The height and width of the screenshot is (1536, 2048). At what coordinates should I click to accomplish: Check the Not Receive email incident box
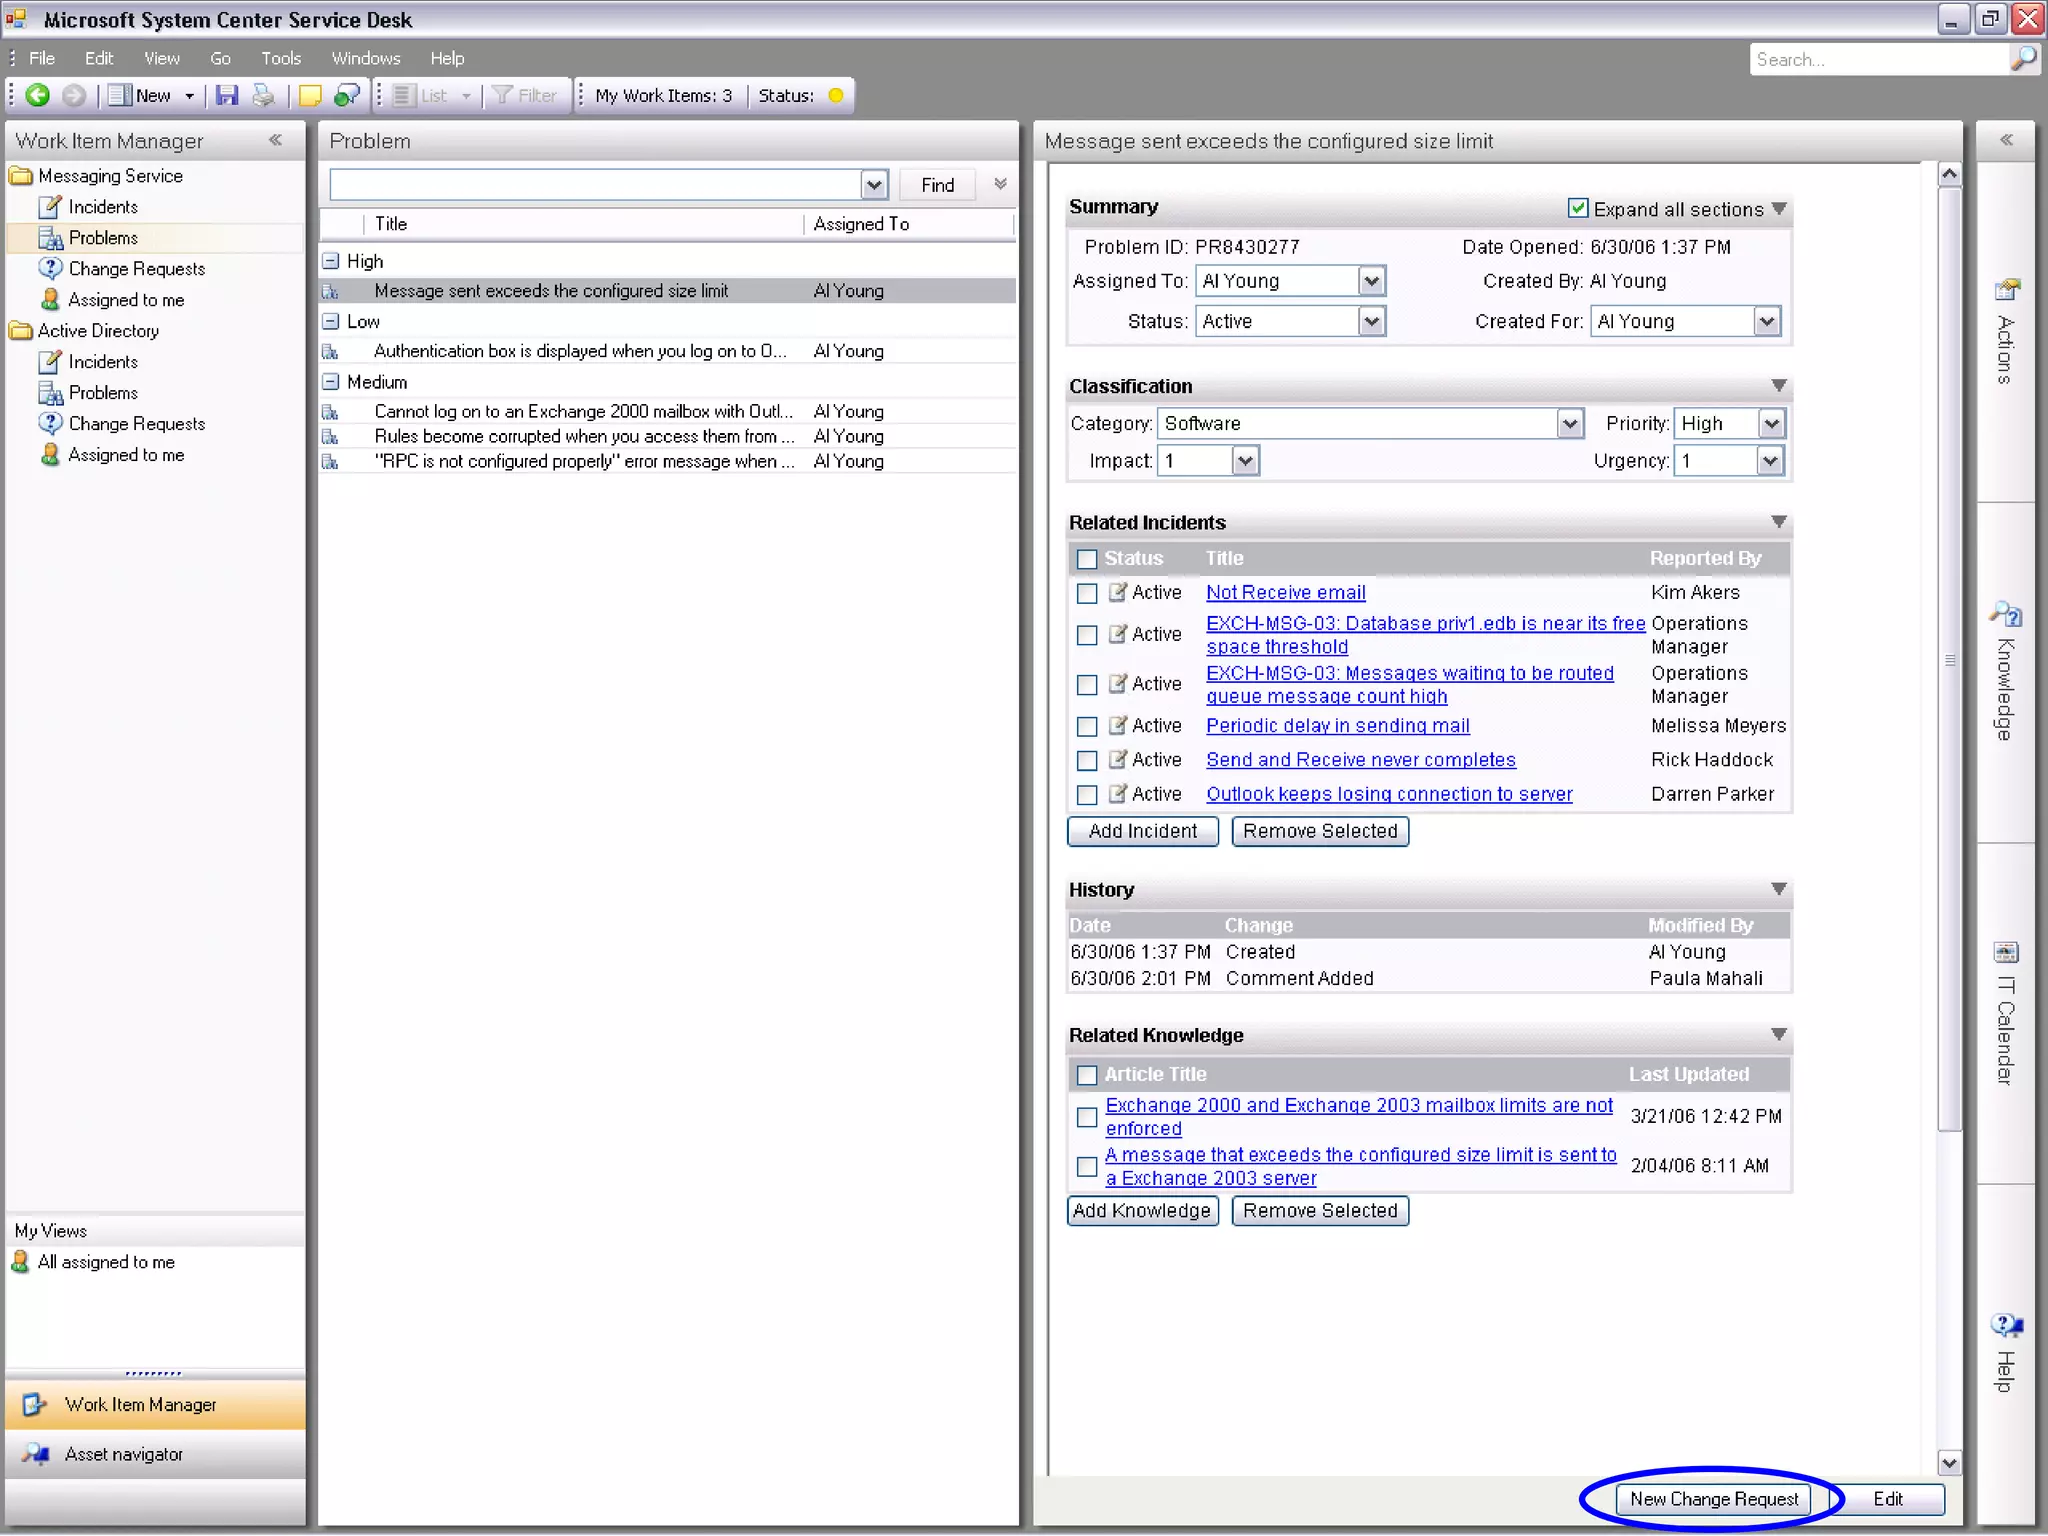point(1087,593)
